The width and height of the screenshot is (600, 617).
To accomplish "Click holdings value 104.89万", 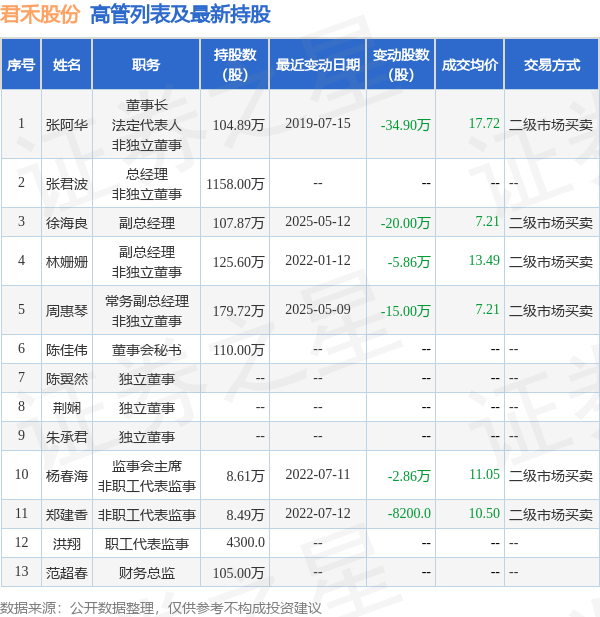I will [238, 125].
